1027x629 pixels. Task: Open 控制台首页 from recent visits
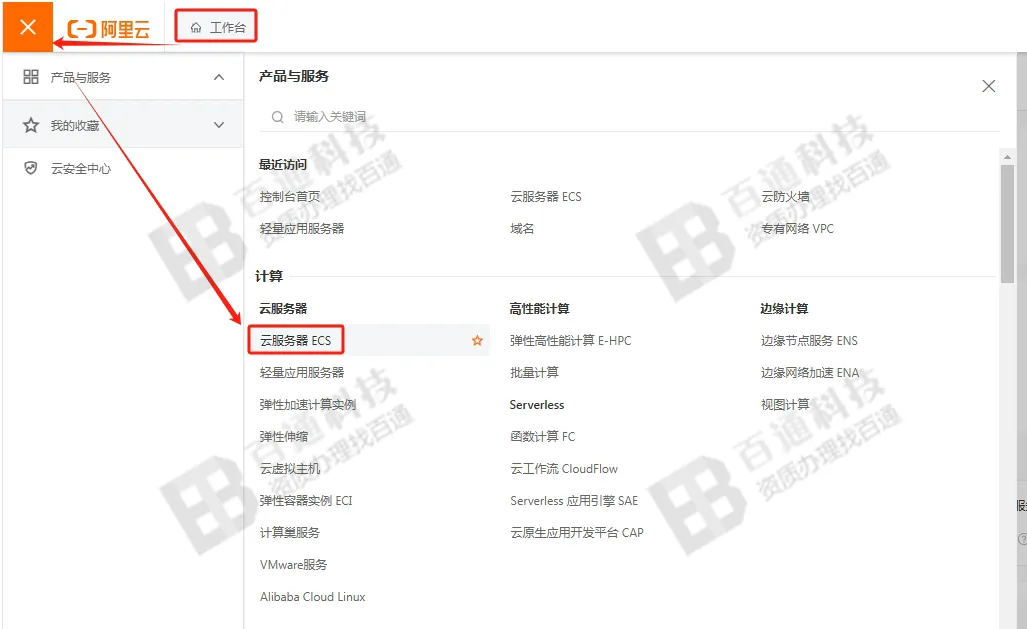coord(289,197)
